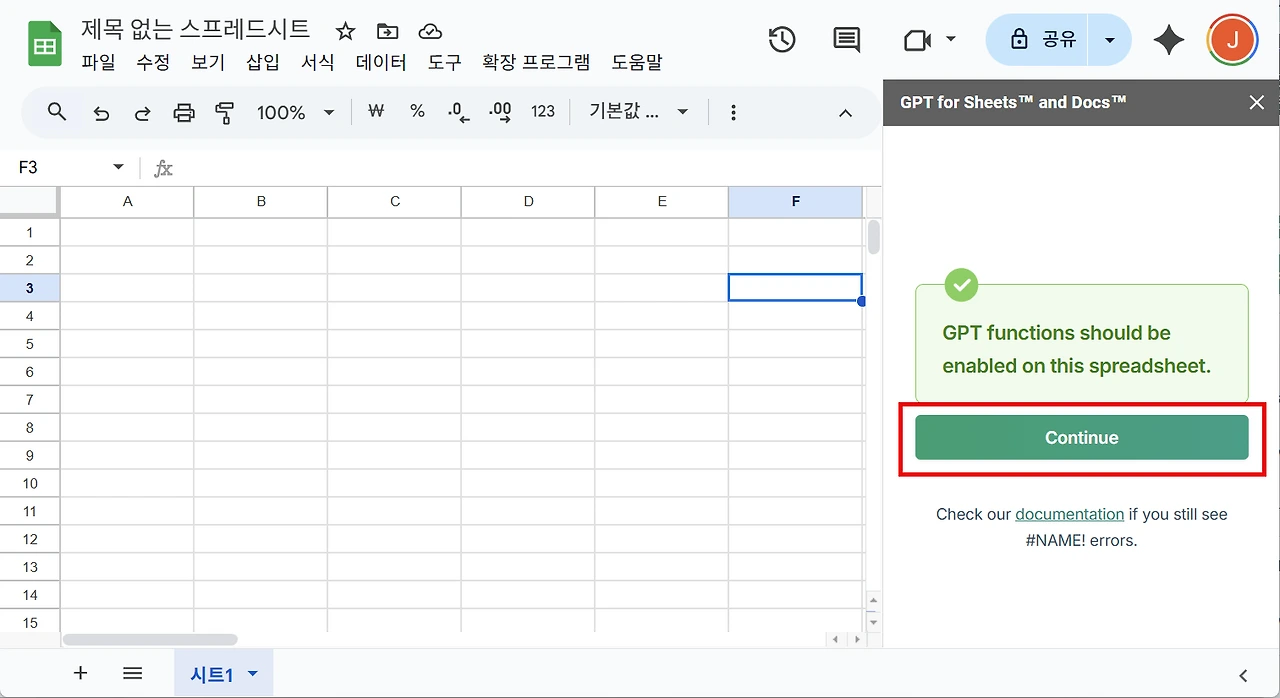Open the 데이터 menu

(381, 62)
